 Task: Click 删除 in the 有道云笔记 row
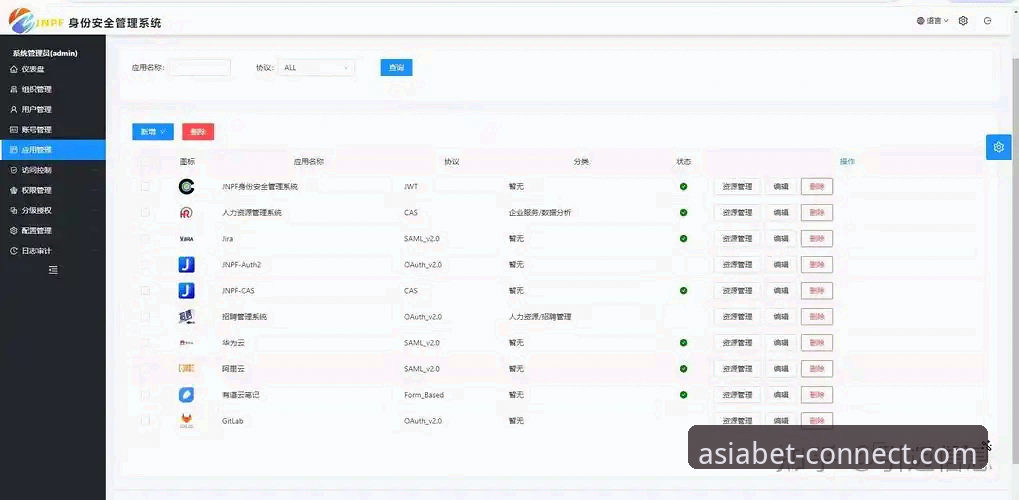pyautogui.click(x=817, y=395)
